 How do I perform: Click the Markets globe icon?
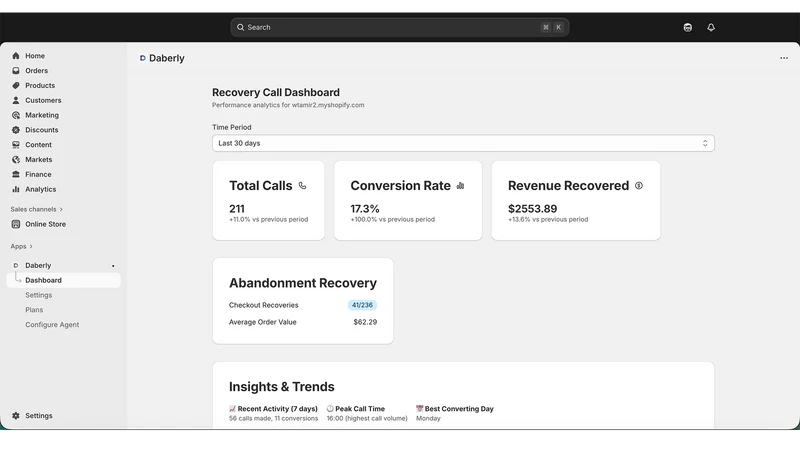click(x=16, y=159)
